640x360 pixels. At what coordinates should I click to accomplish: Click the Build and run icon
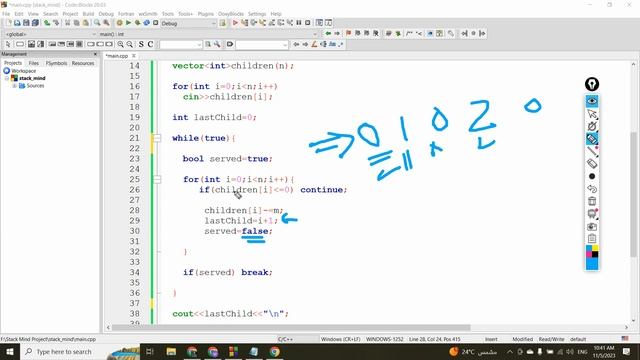click(138, 23)
